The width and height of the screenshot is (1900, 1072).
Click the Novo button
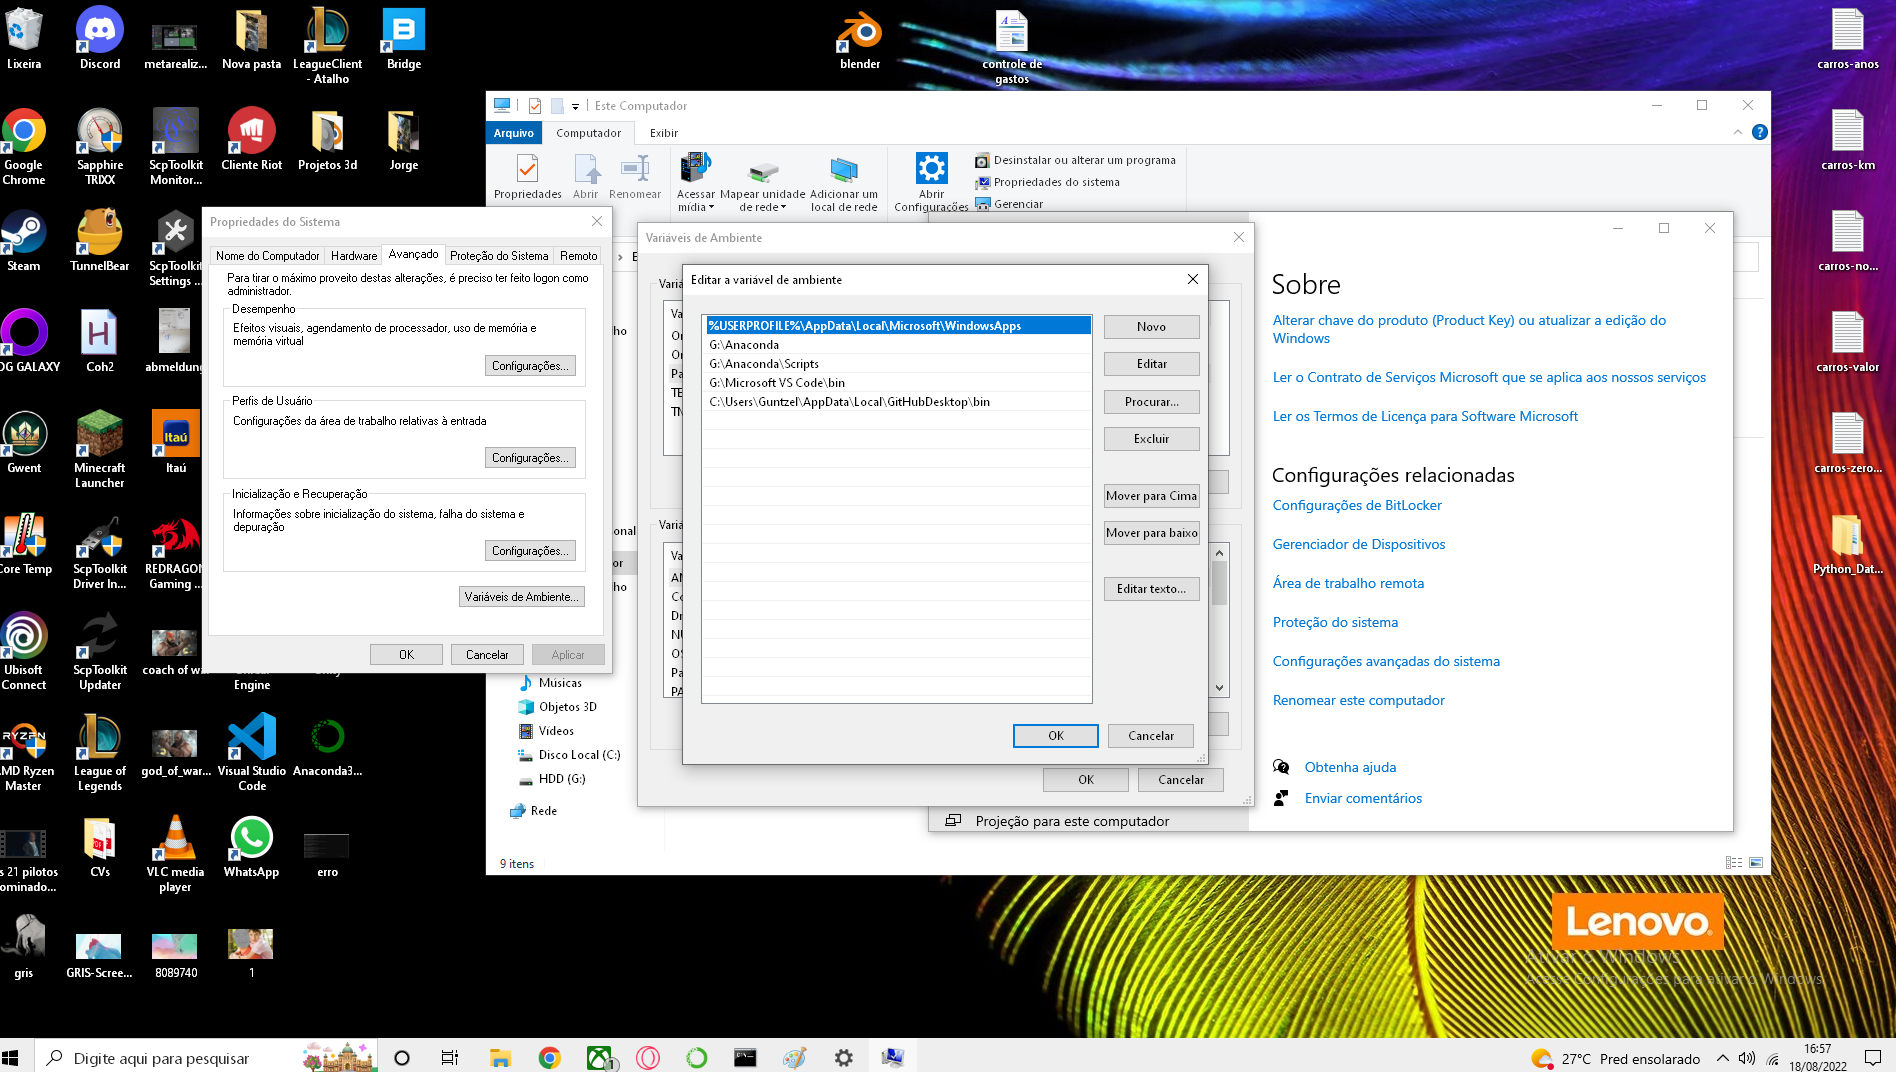[1151, 327]
